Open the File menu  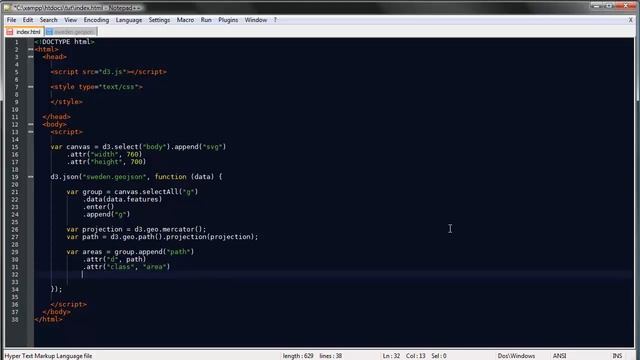click(11, 20)
